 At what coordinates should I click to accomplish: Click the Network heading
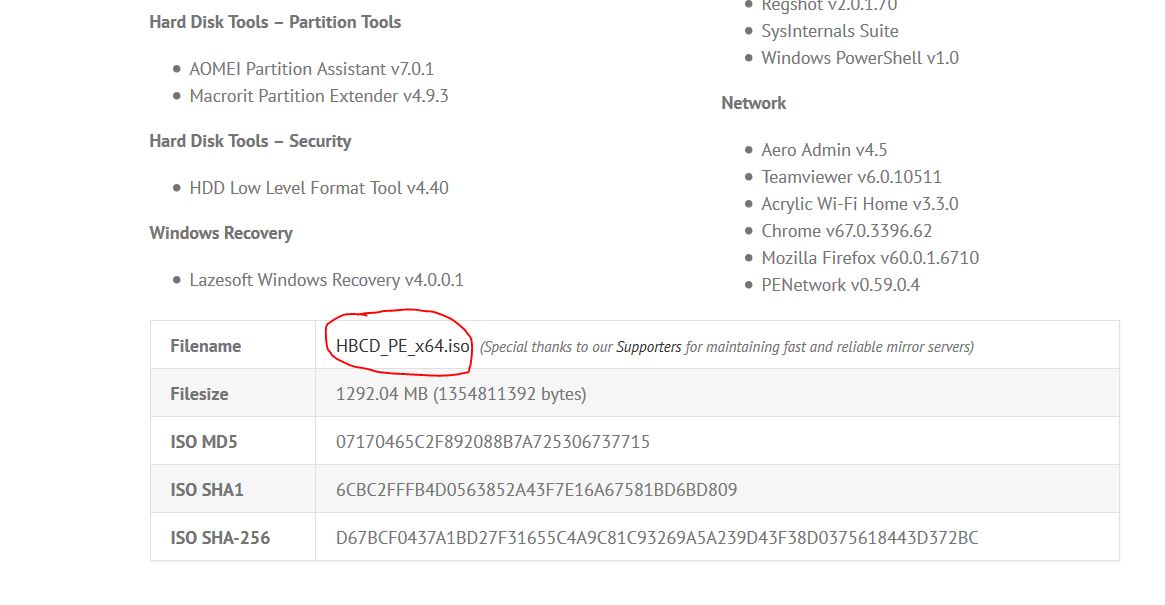(753, 103)
